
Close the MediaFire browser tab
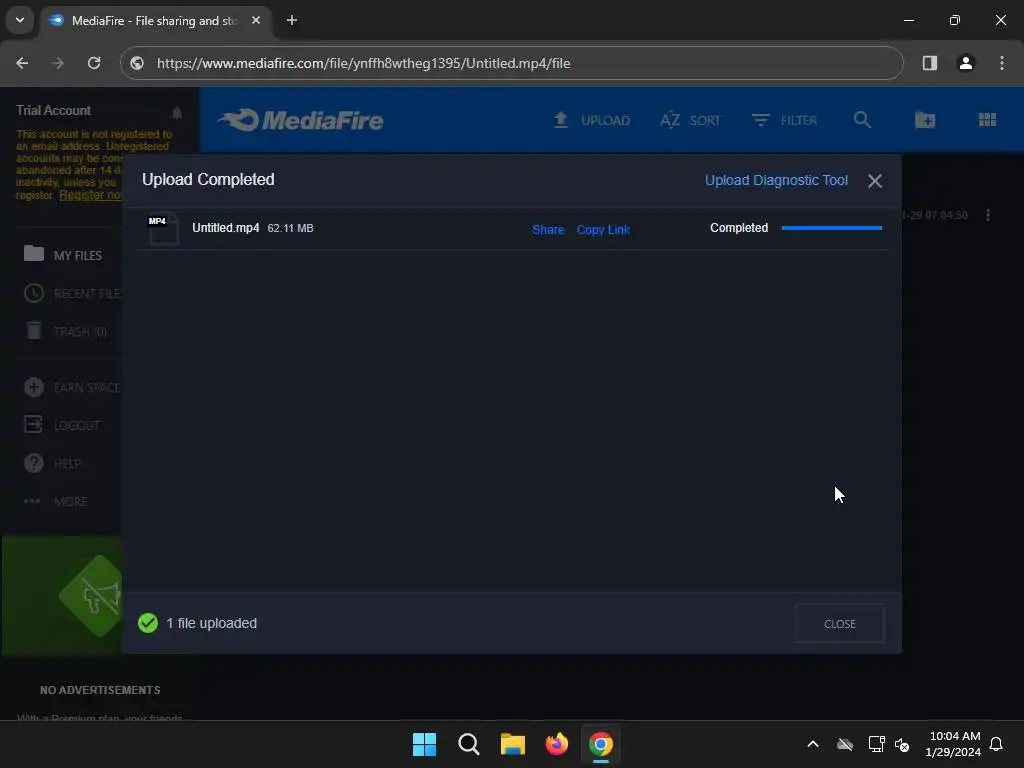[256, 20]
